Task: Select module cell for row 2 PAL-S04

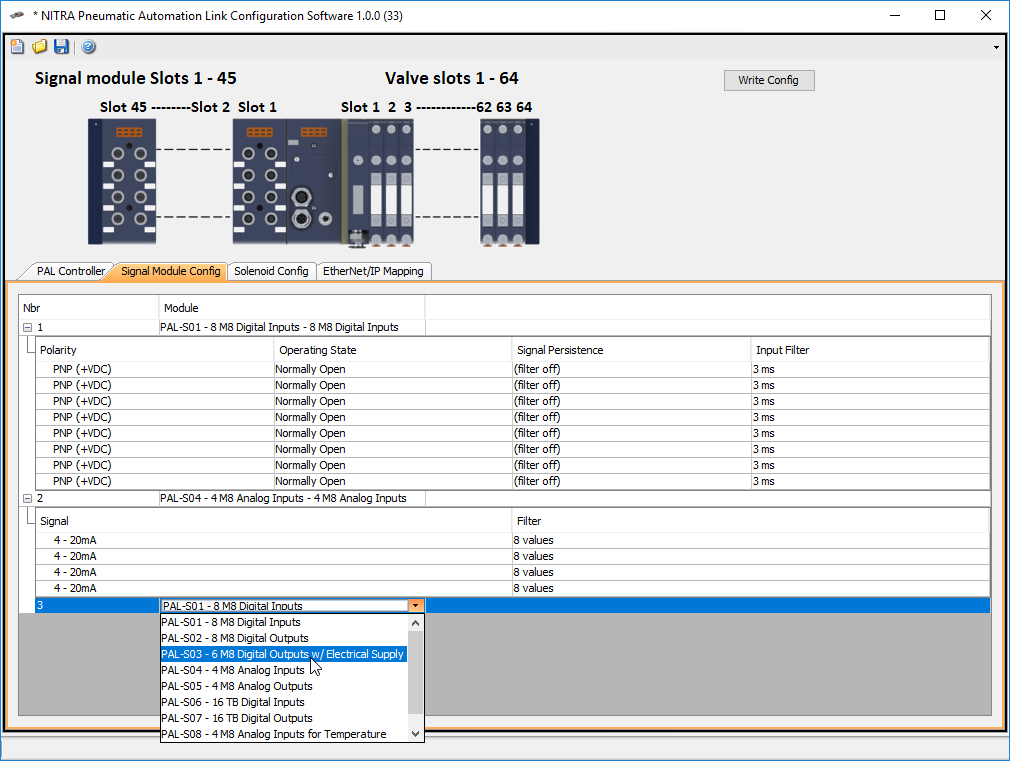Action: click(x=292, y=498)
